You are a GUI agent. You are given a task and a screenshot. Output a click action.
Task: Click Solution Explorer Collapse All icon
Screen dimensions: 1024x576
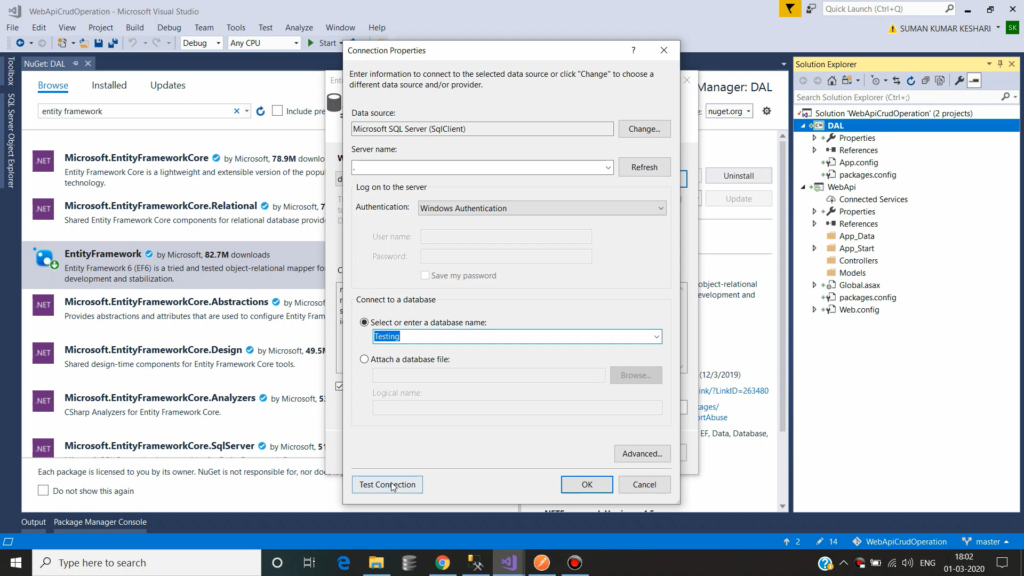coord(925,80)
